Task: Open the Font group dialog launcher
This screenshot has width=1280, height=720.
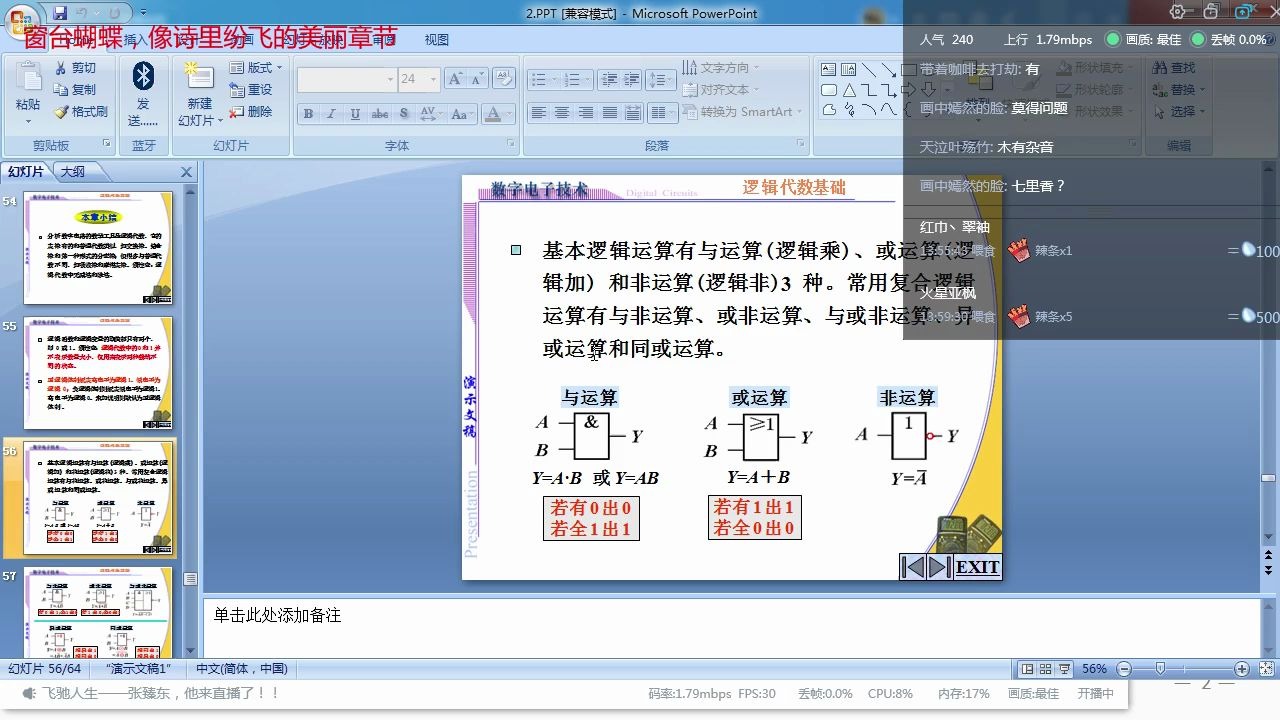Action: (510, 145)
